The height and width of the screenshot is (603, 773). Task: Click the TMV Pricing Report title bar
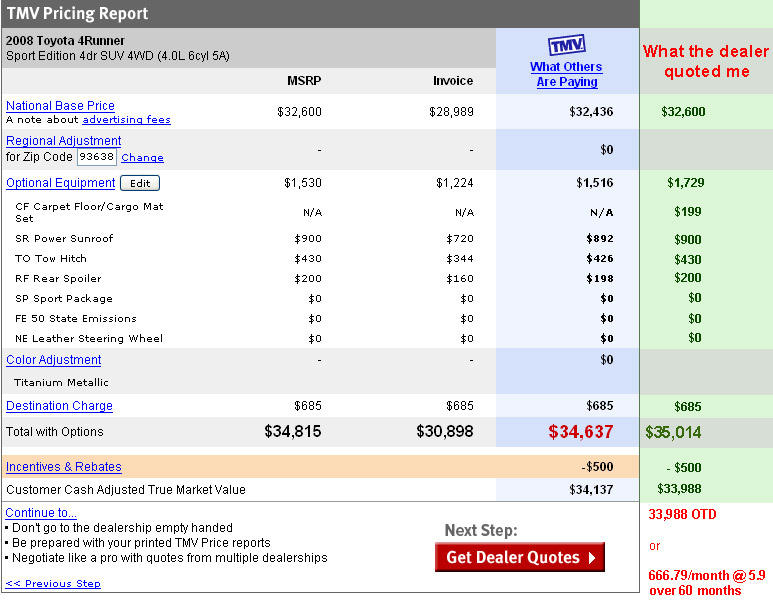pos(320,14)
